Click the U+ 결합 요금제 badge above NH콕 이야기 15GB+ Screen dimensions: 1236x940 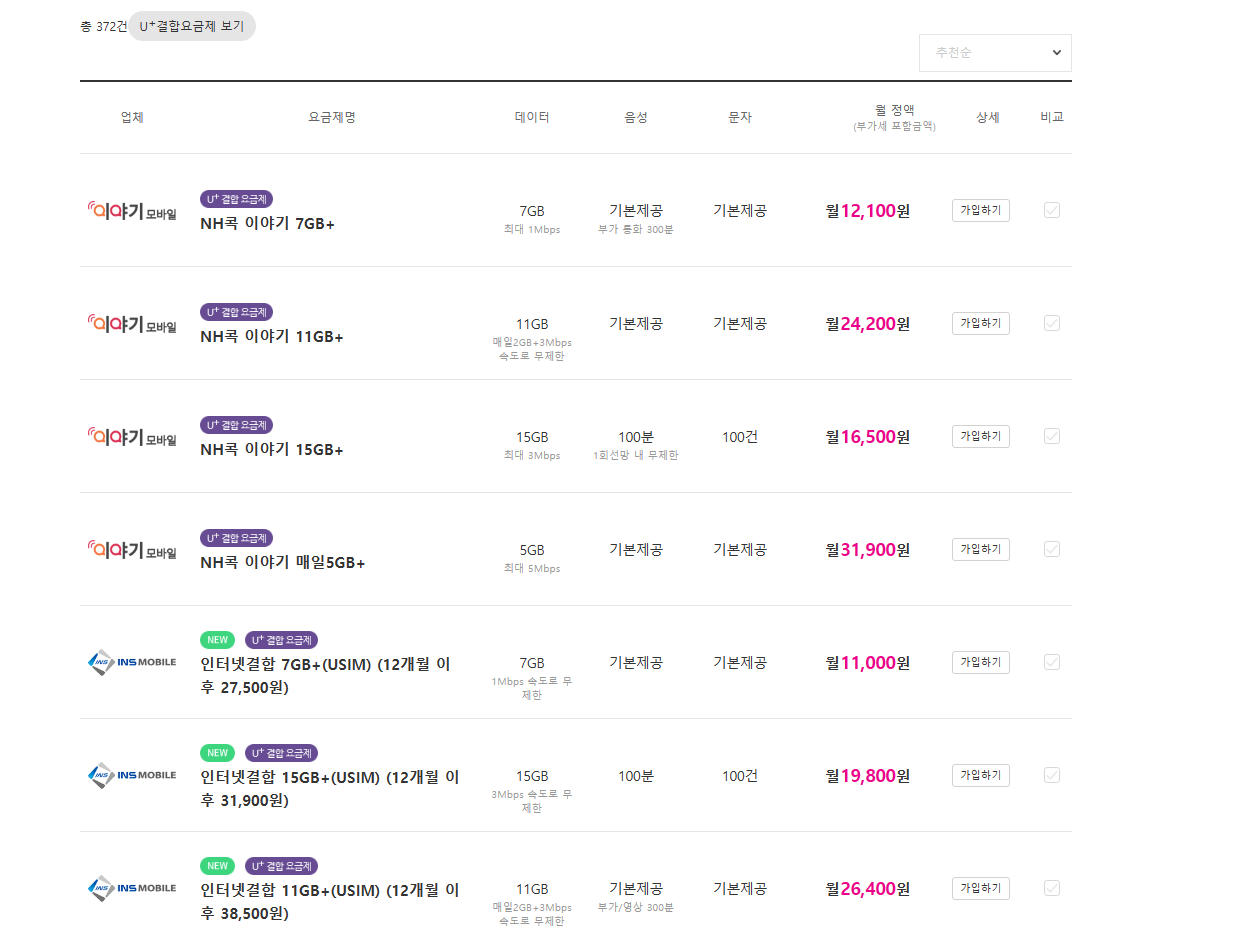coord(236,425)
